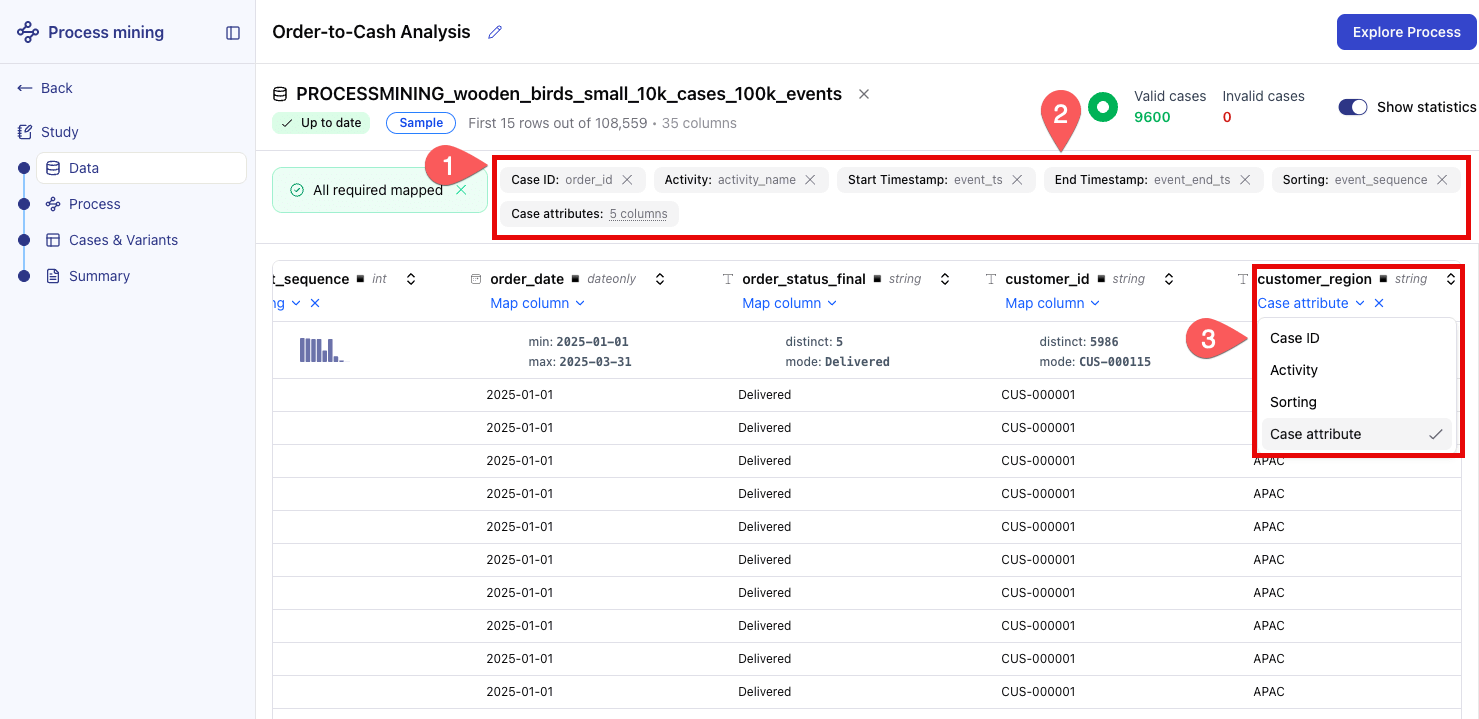1479x719 pixels.
Task: Click the Study notebook icon
Action: [25, 132]
